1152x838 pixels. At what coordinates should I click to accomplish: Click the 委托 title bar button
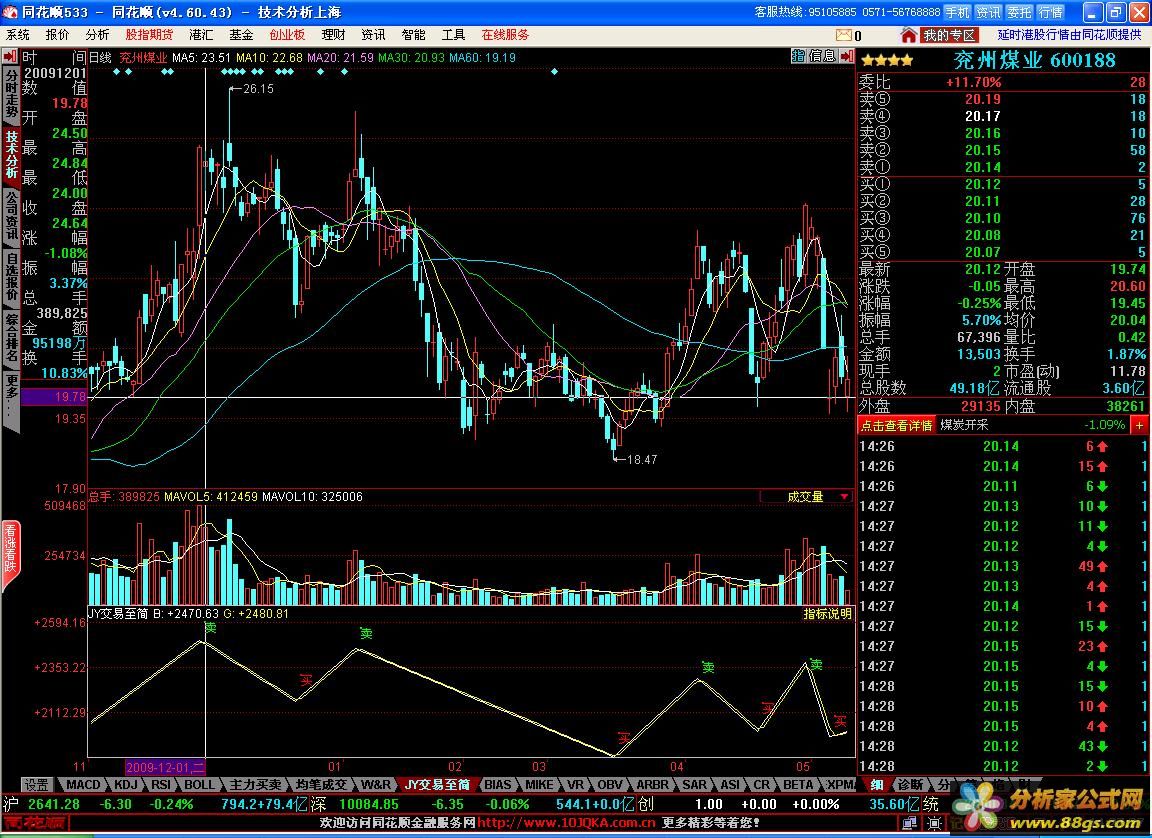point(1019,12)
